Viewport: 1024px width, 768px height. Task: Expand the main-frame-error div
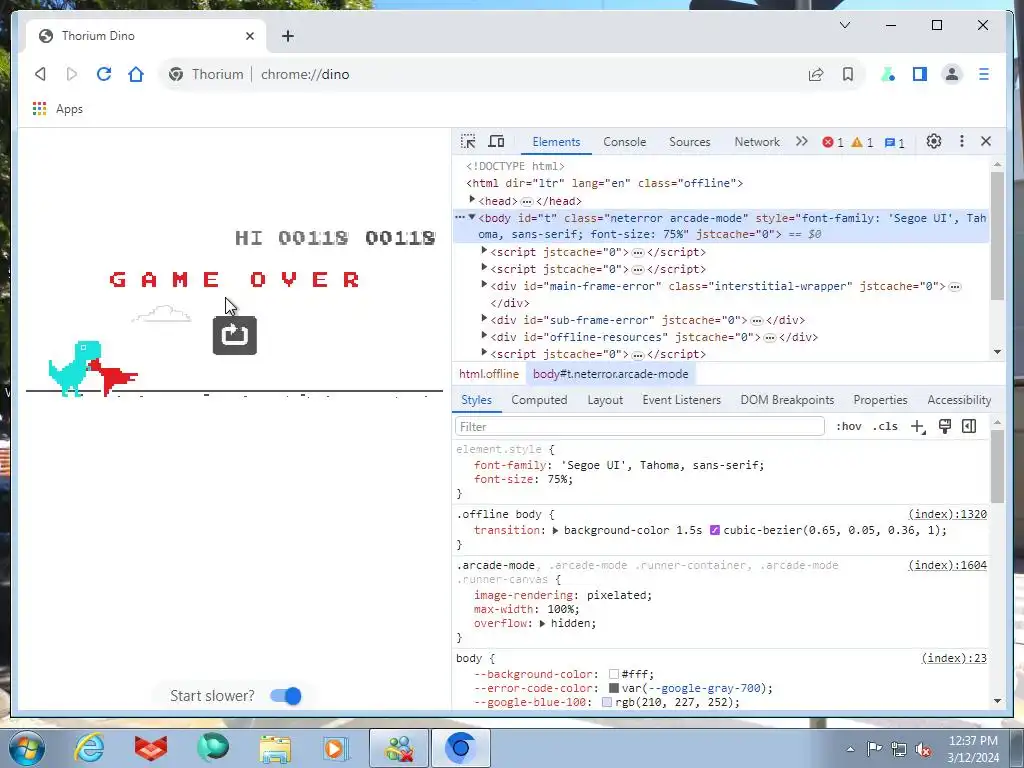point(484,285)
